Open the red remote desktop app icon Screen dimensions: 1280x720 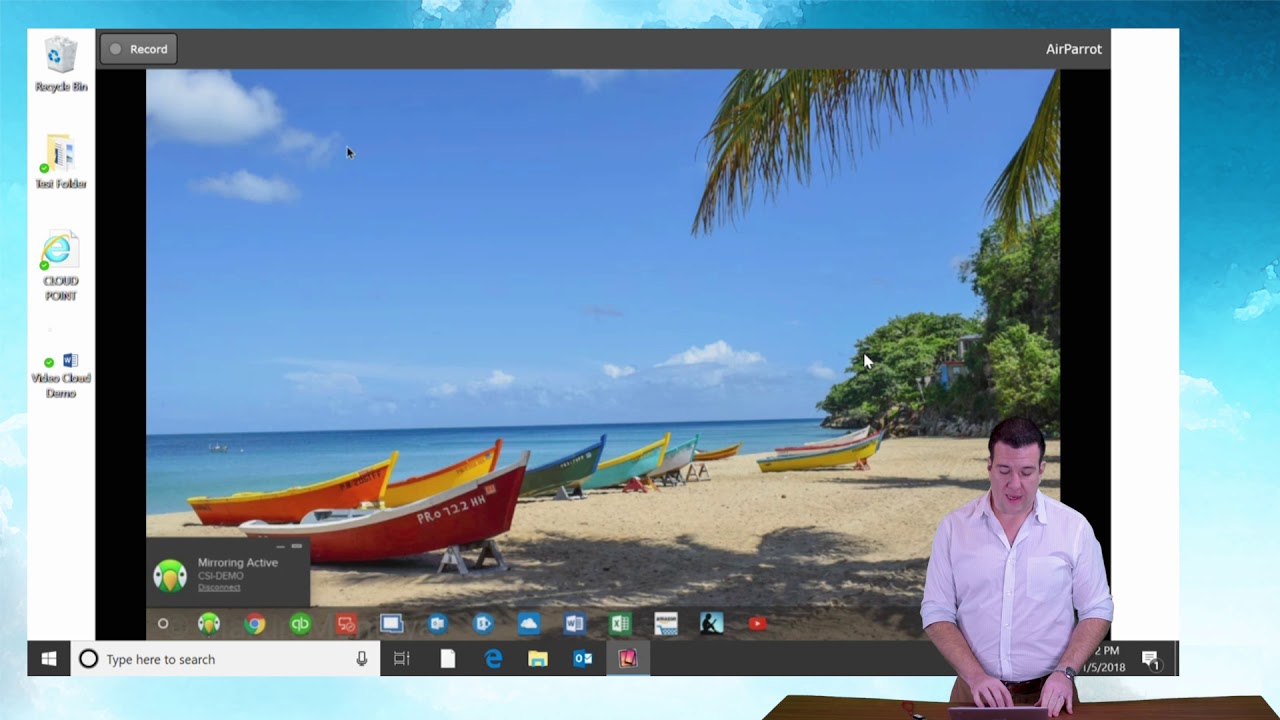(346, 624)
